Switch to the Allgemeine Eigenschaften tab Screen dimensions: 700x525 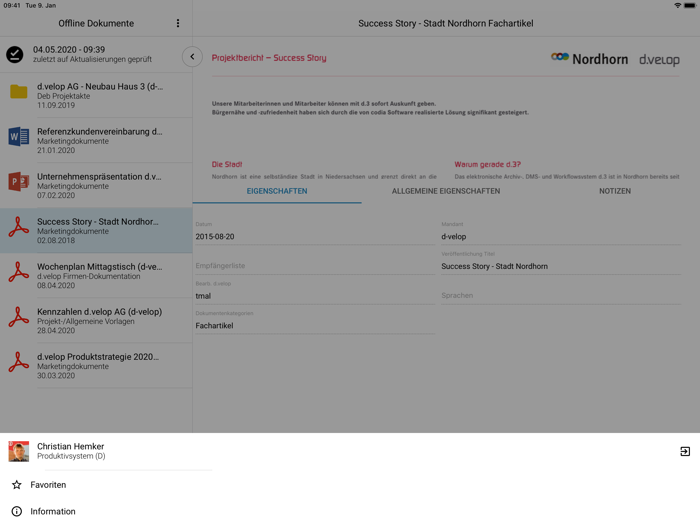446,191
